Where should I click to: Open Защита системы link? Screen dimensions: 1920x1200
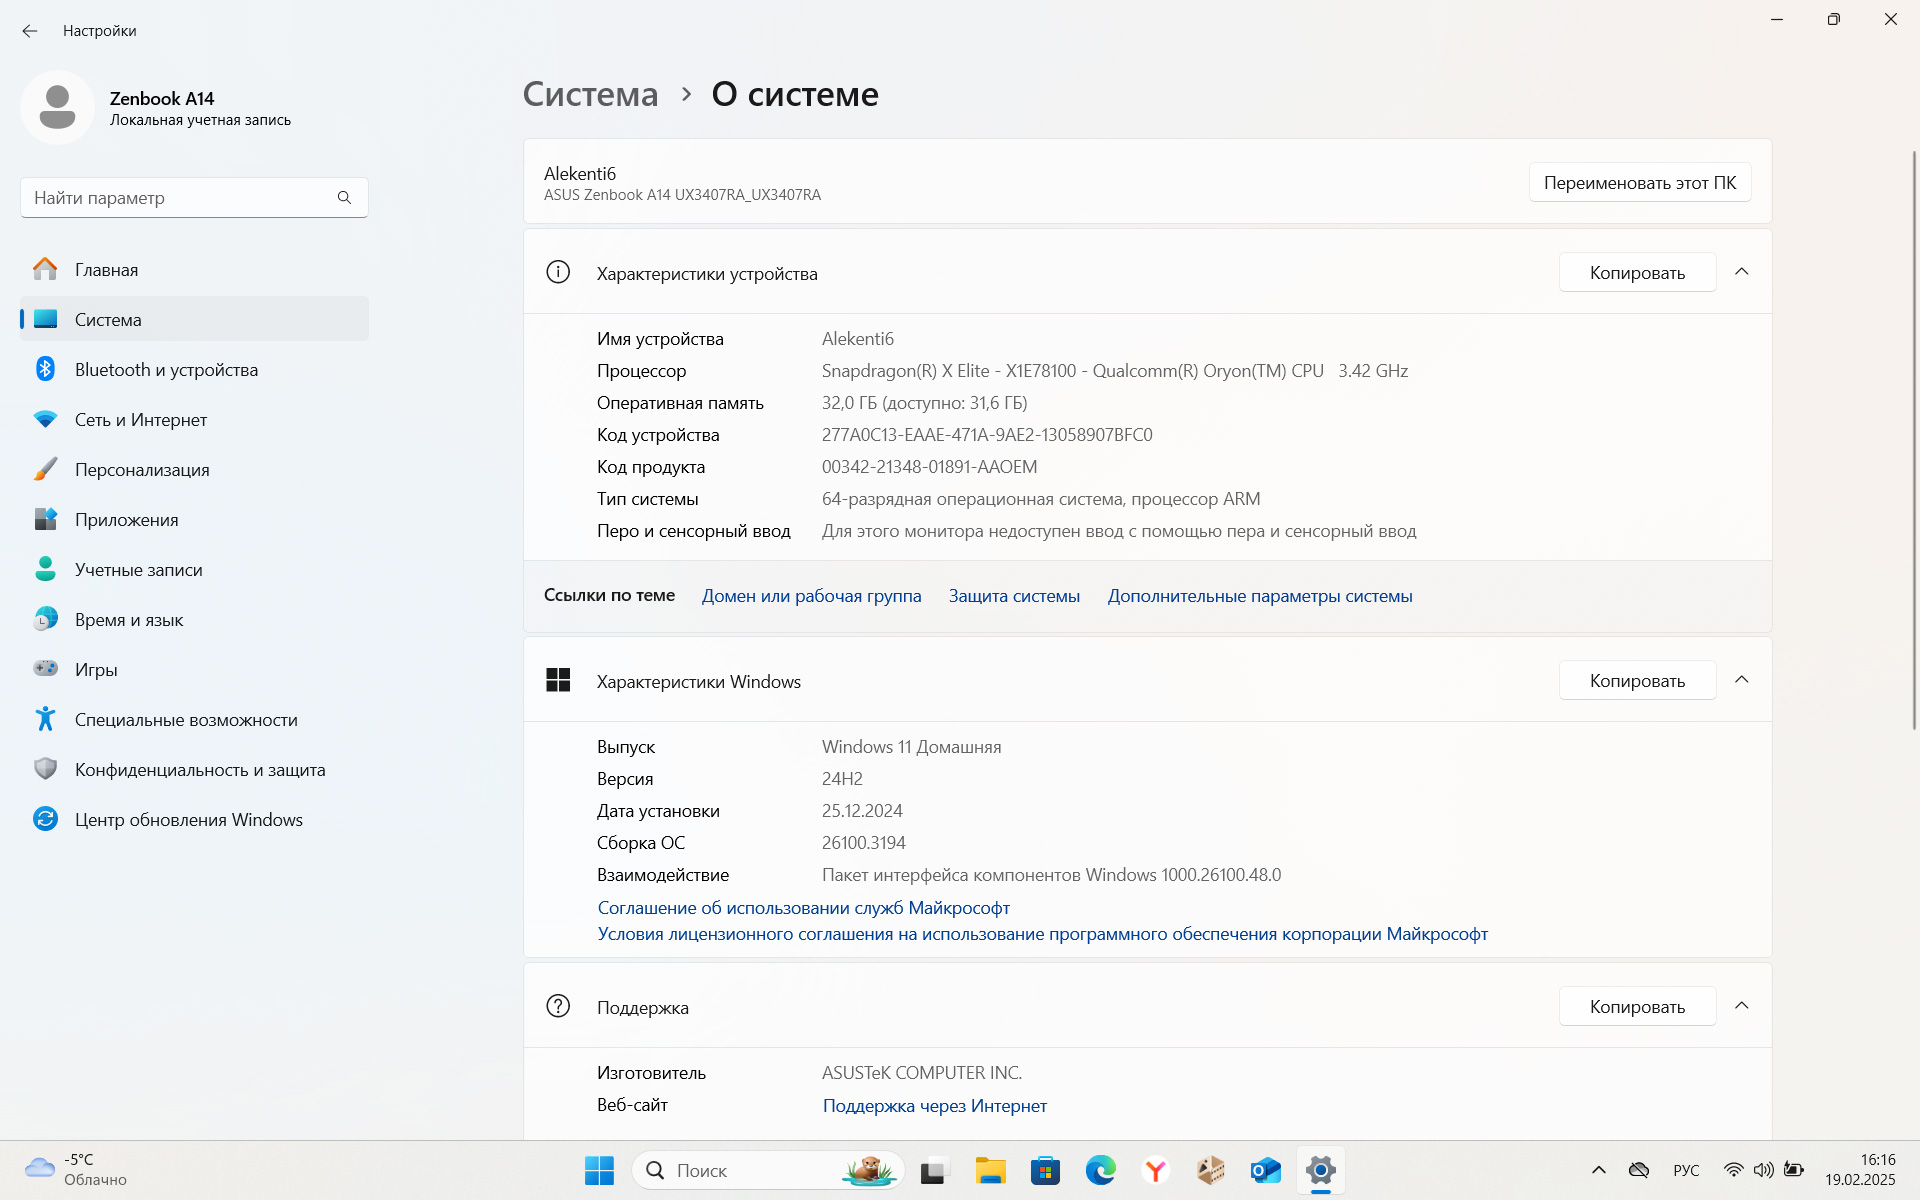tap(1014, 596)
